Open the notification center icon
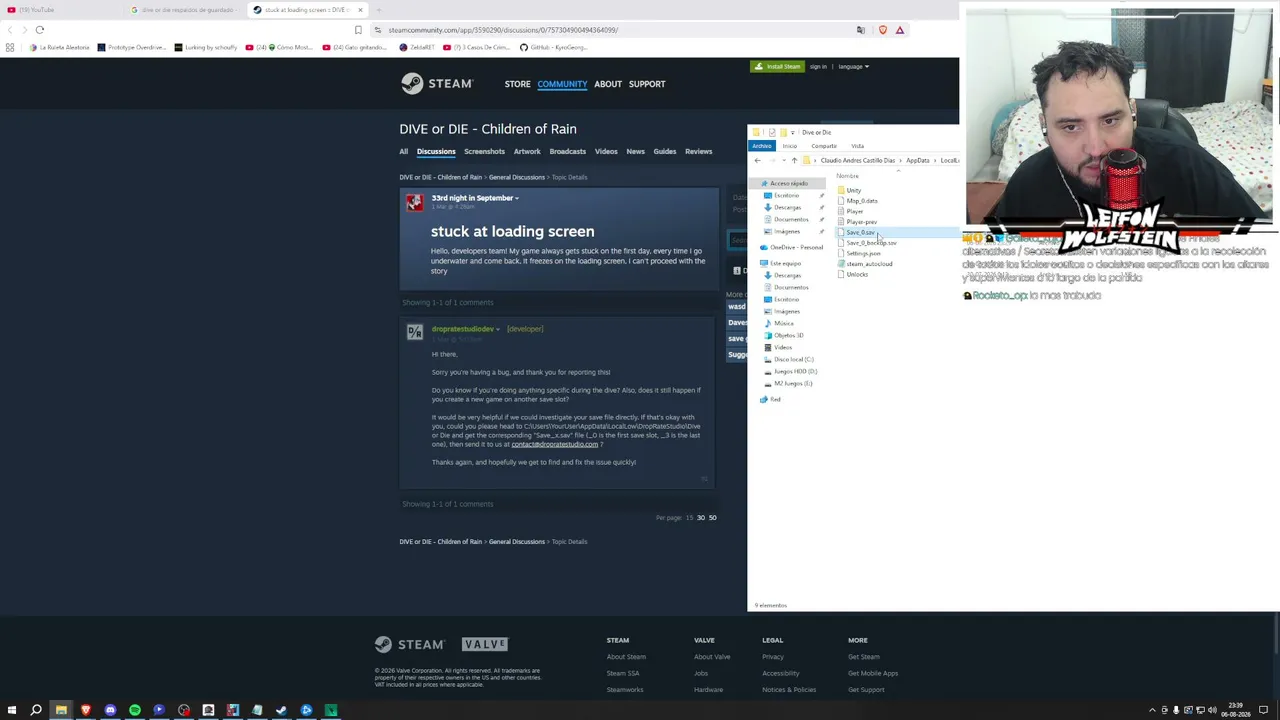The width and height of the screenshot is (1280, 720). (1264, 710)
